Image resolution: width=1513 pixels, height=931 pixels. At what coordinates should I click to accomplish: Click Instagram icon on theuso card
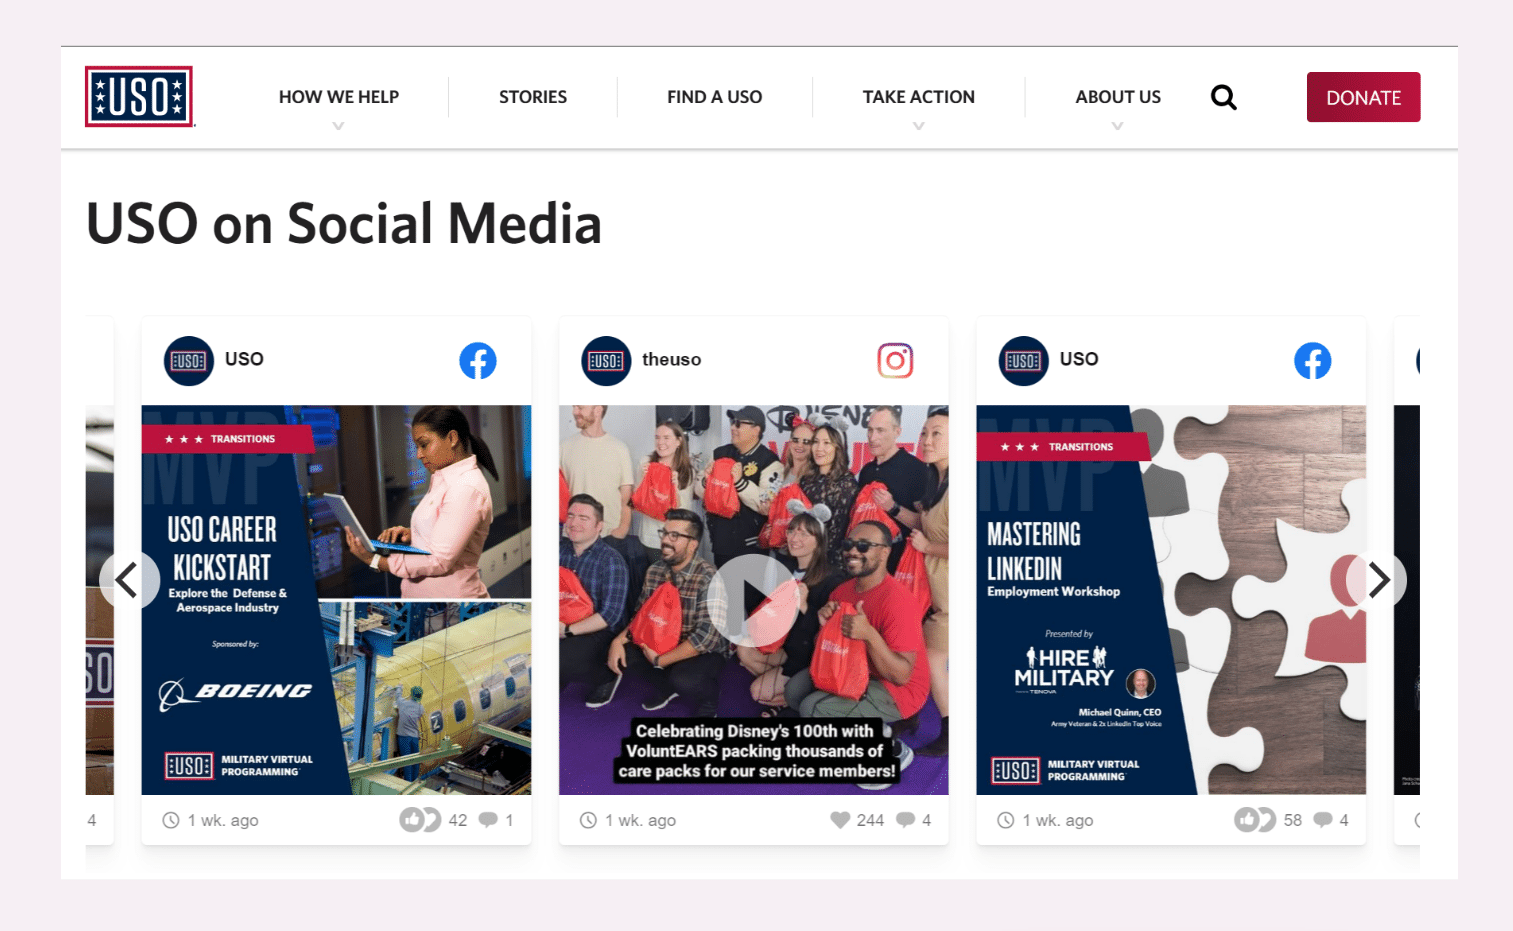(x=895, y=360)
